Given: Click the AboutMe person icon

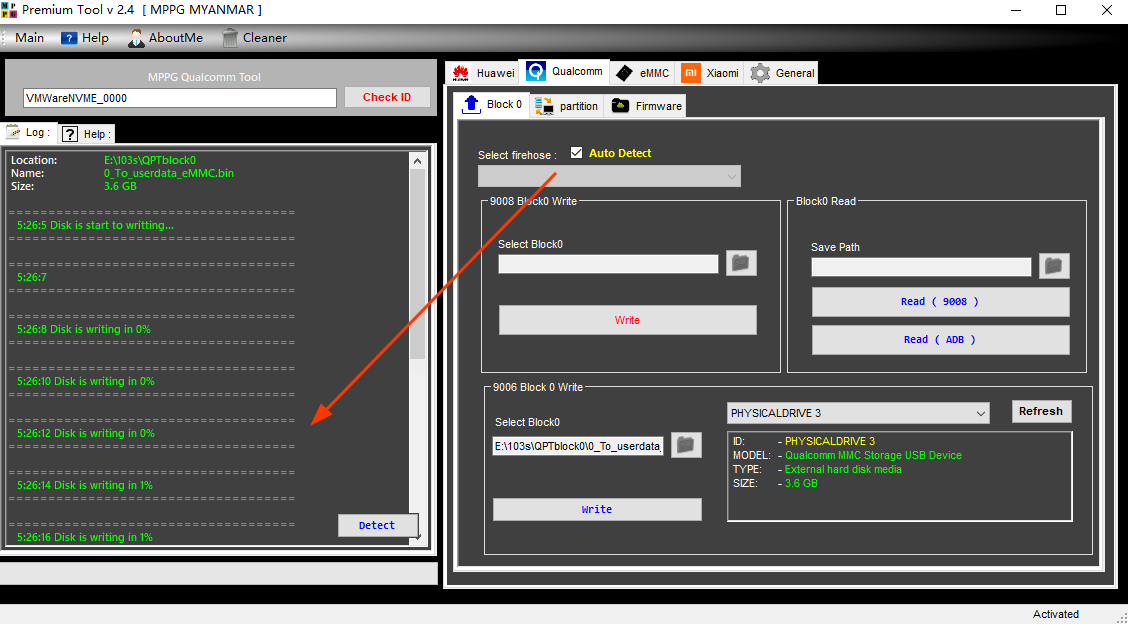Looking at the screenshot, I should coord(136,38).
